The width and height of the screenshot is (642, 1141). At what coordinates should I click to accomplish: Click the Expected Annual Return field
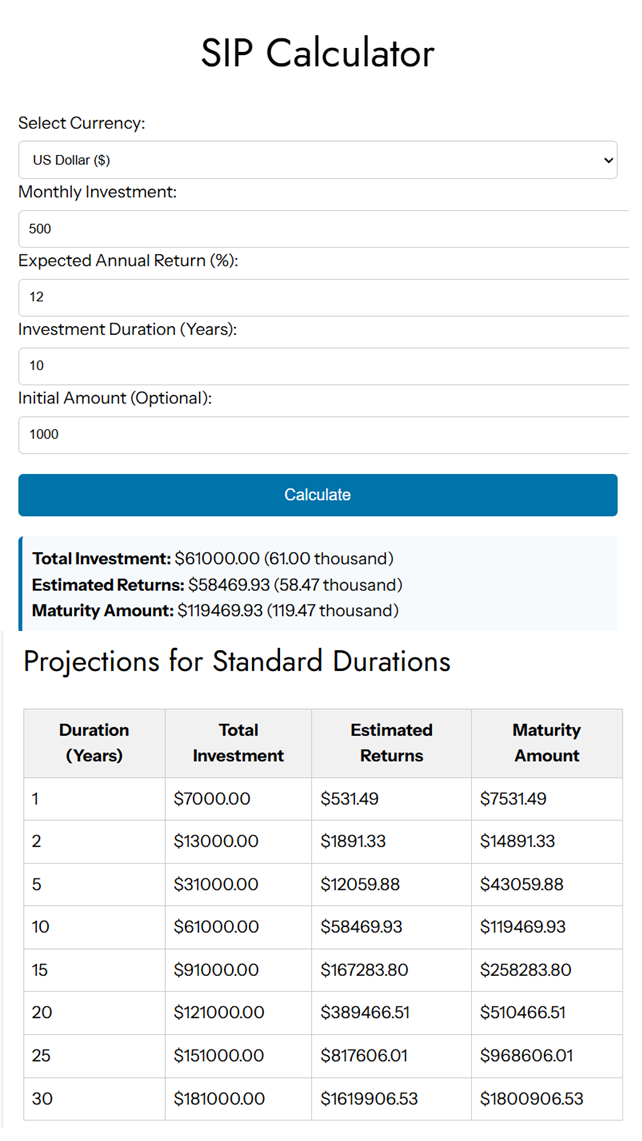318,297
